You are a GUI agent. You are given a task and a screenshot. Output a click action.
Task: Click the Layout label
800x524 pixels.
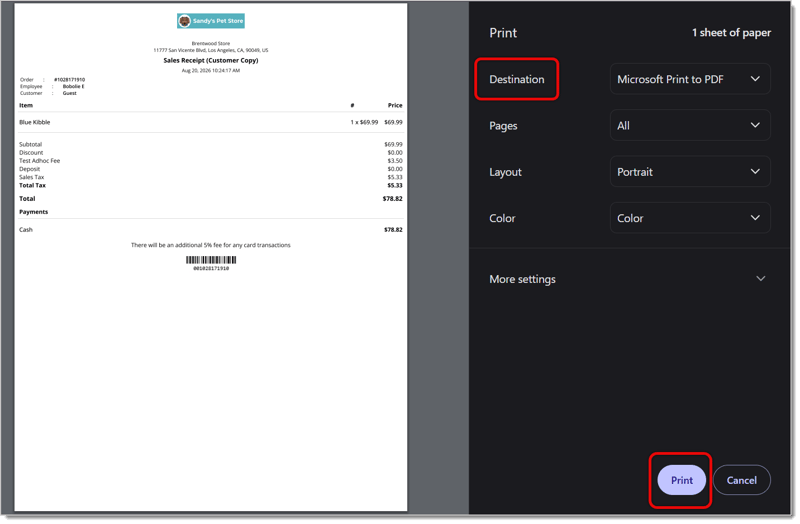(508, 172)
